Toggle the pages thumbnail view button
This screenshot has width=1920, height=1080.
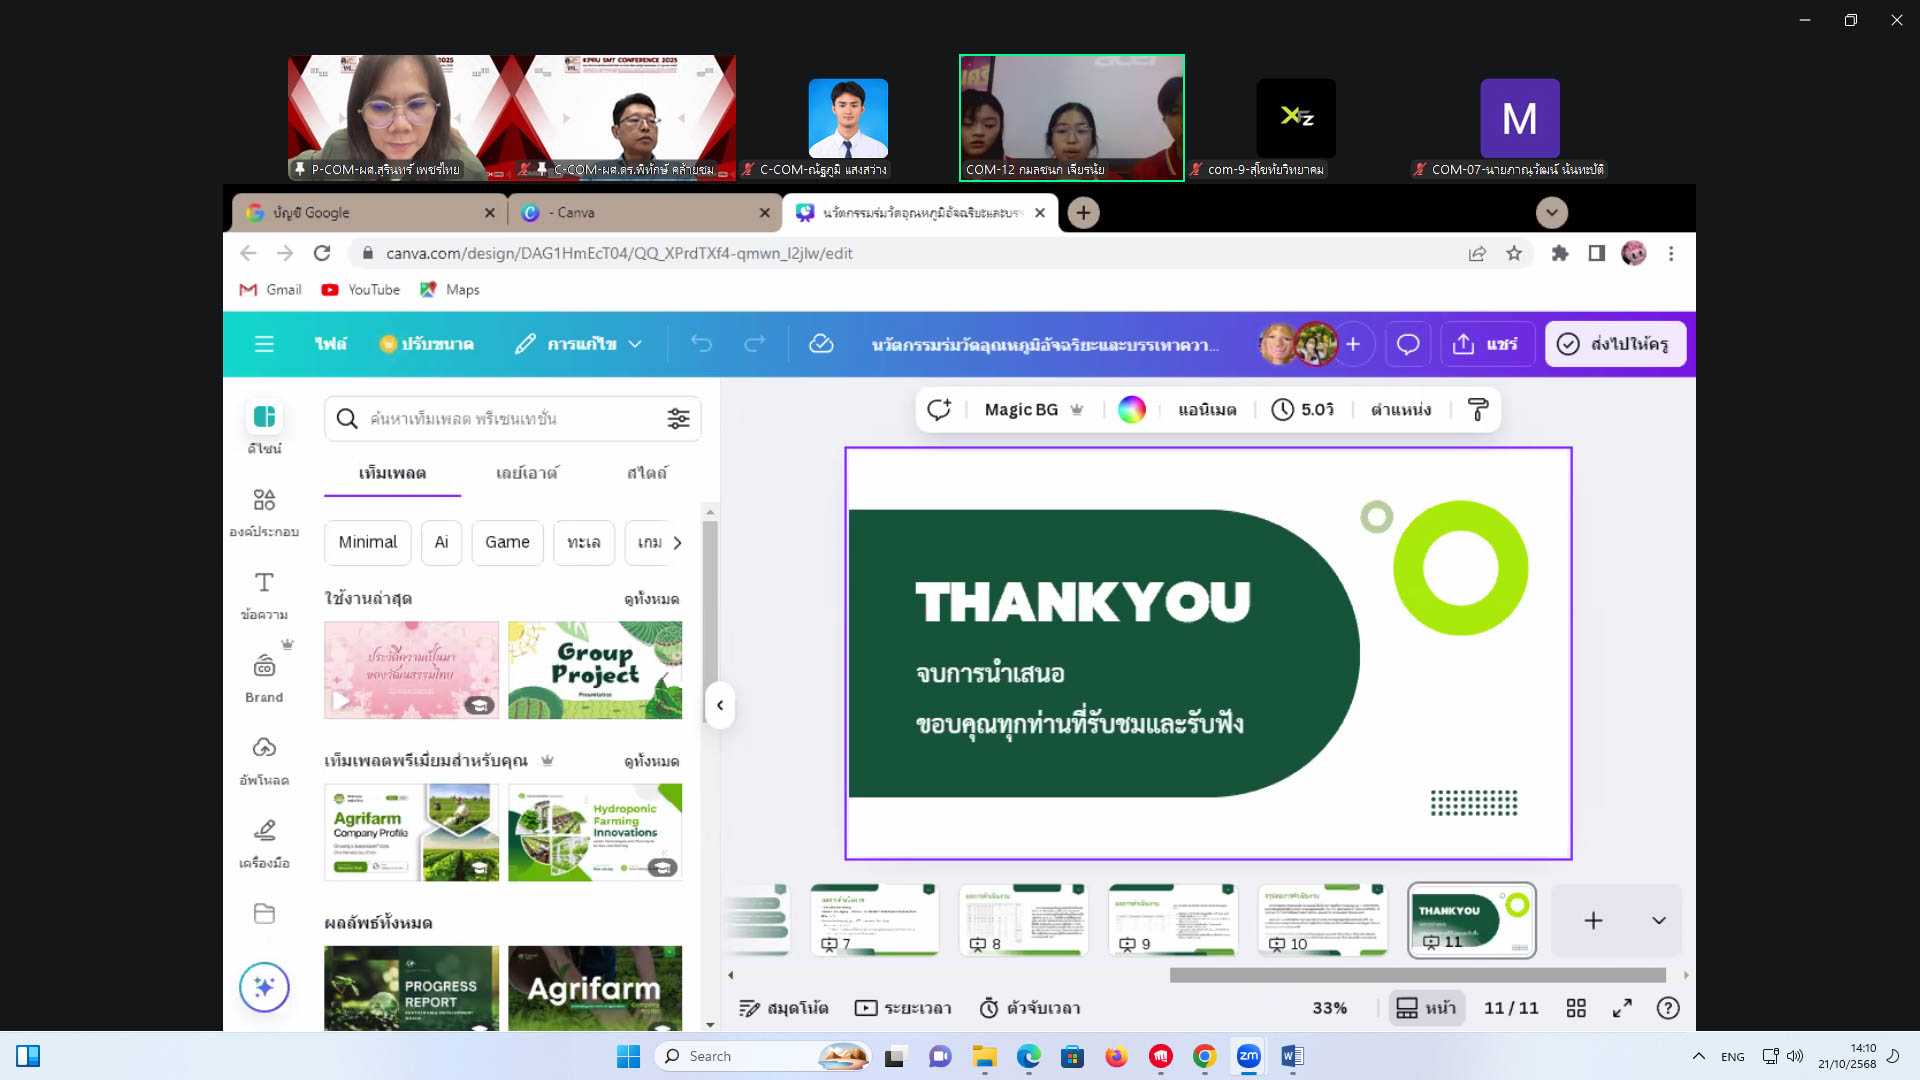tap(1426, 1008)
